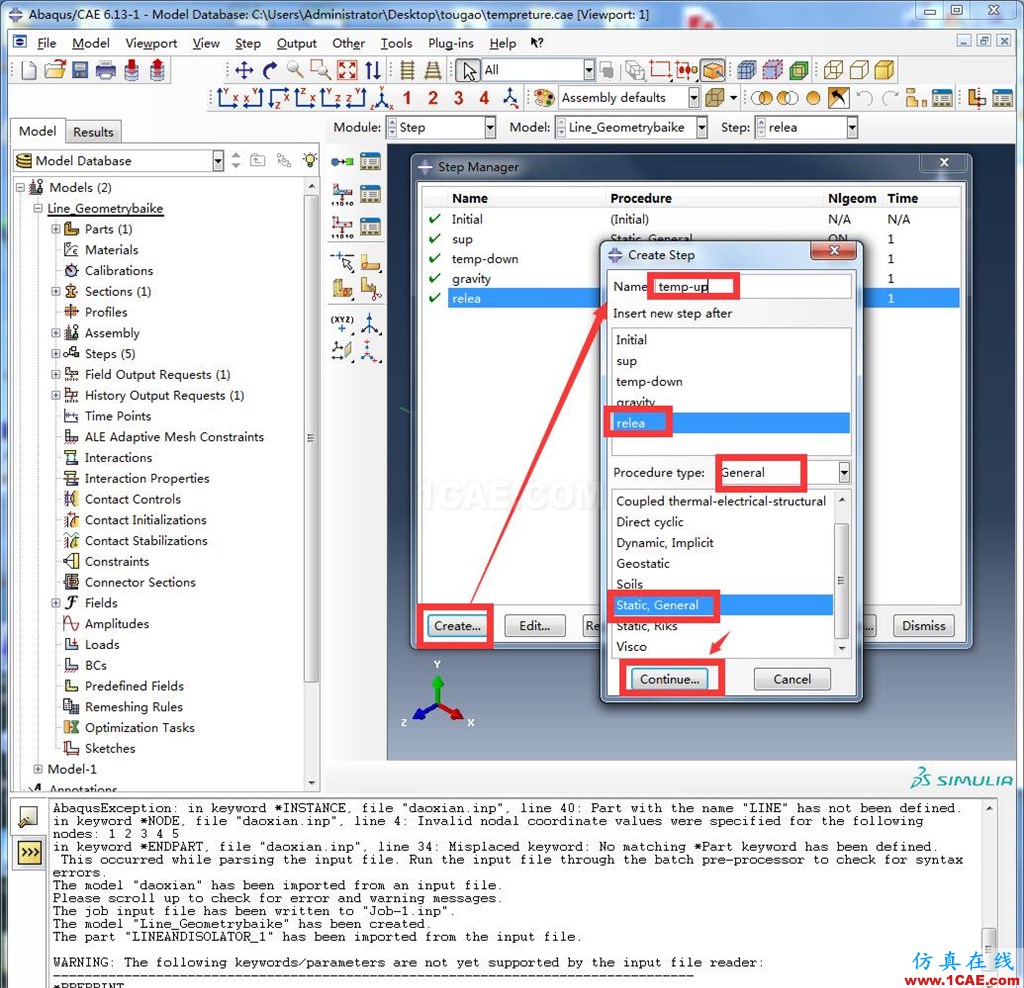Screen dimensions: 1024x988
Task: Click the Create Field Output tool
Action: coord(342,194)
